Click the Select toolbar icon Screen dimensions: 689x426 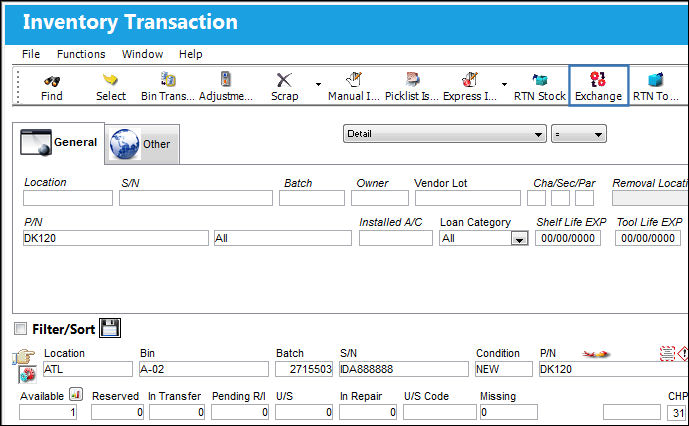110,80
